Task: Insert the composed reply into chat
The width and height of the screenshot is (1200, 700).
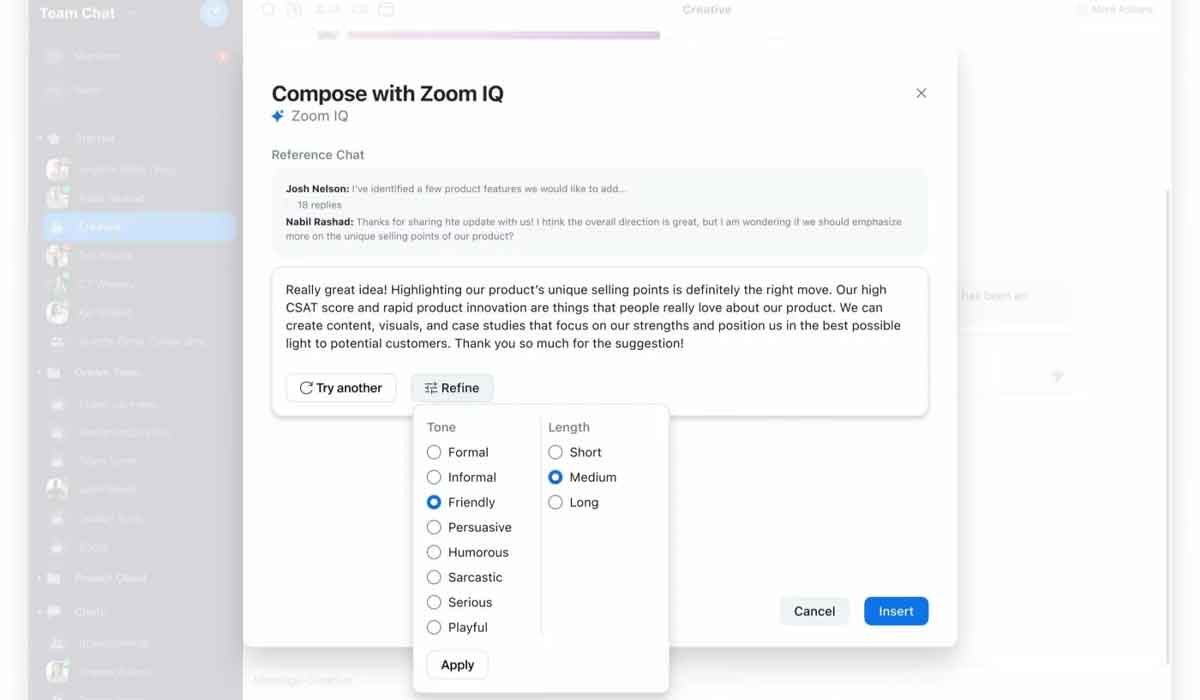Action: click(896, 611)
